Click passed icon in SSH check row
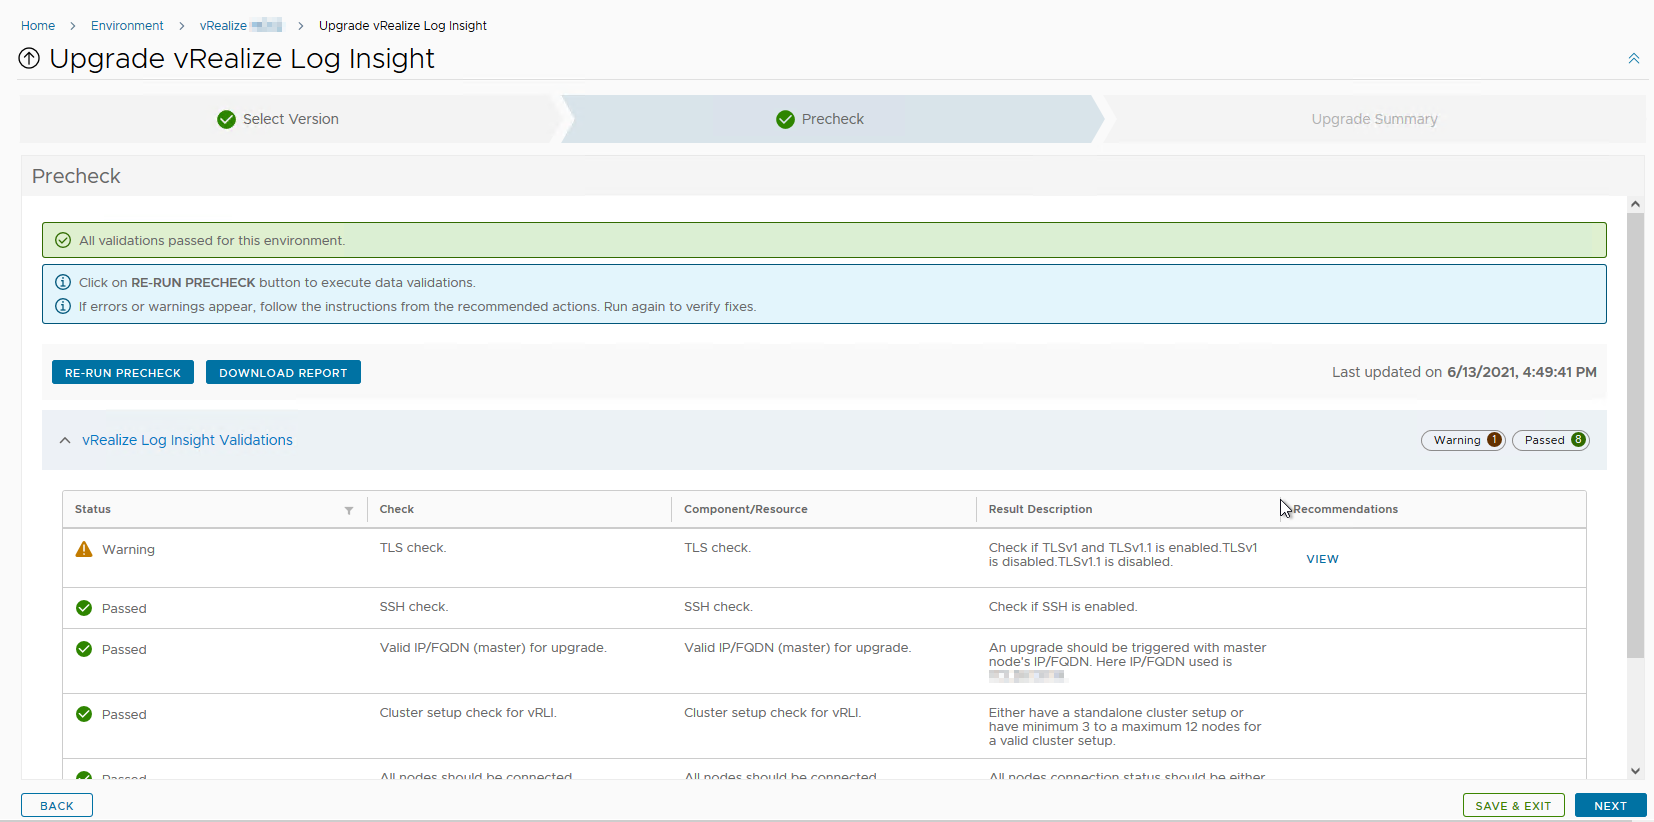The height and width of the screenshot is (822, 1654). pyautogui.click(x=84, y=608)
